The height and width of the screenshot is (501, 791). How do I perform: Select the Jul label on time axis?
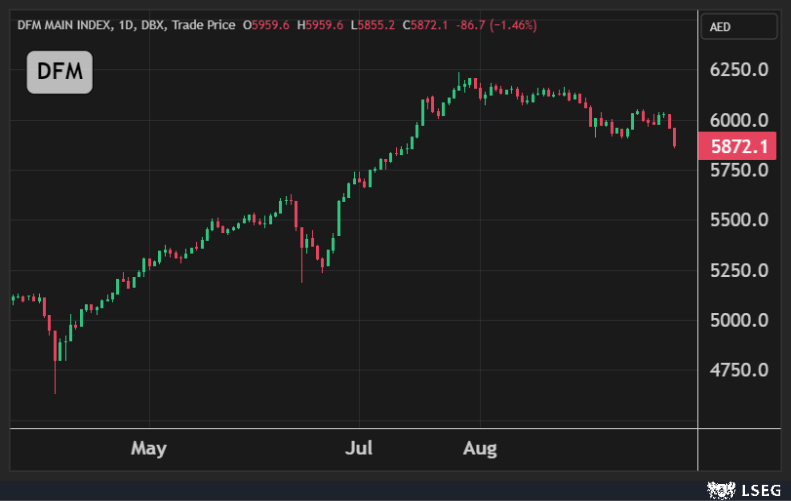coord(358,447)
